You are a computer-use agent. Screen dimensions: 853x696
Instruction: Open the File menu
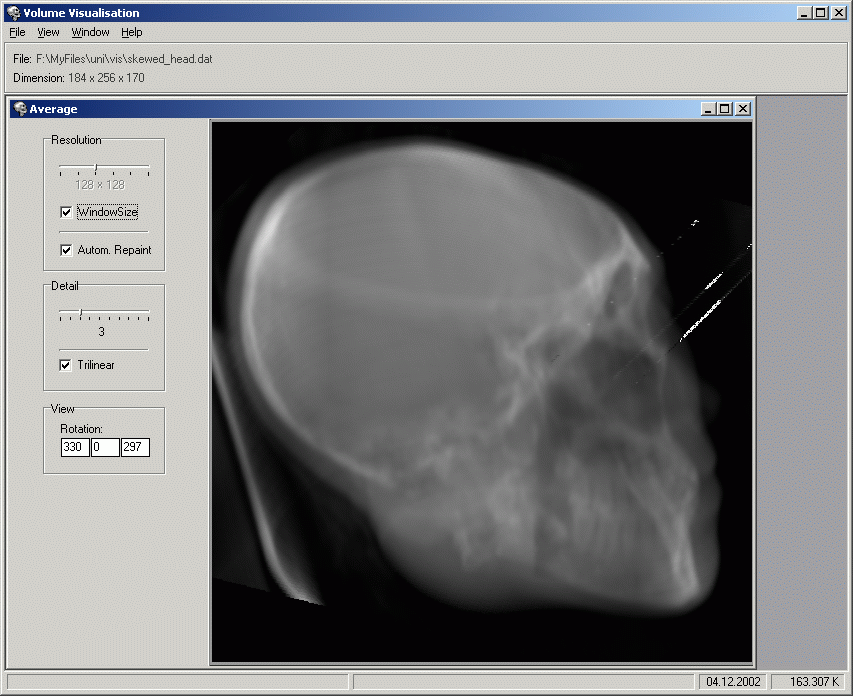tap(17, 32)
